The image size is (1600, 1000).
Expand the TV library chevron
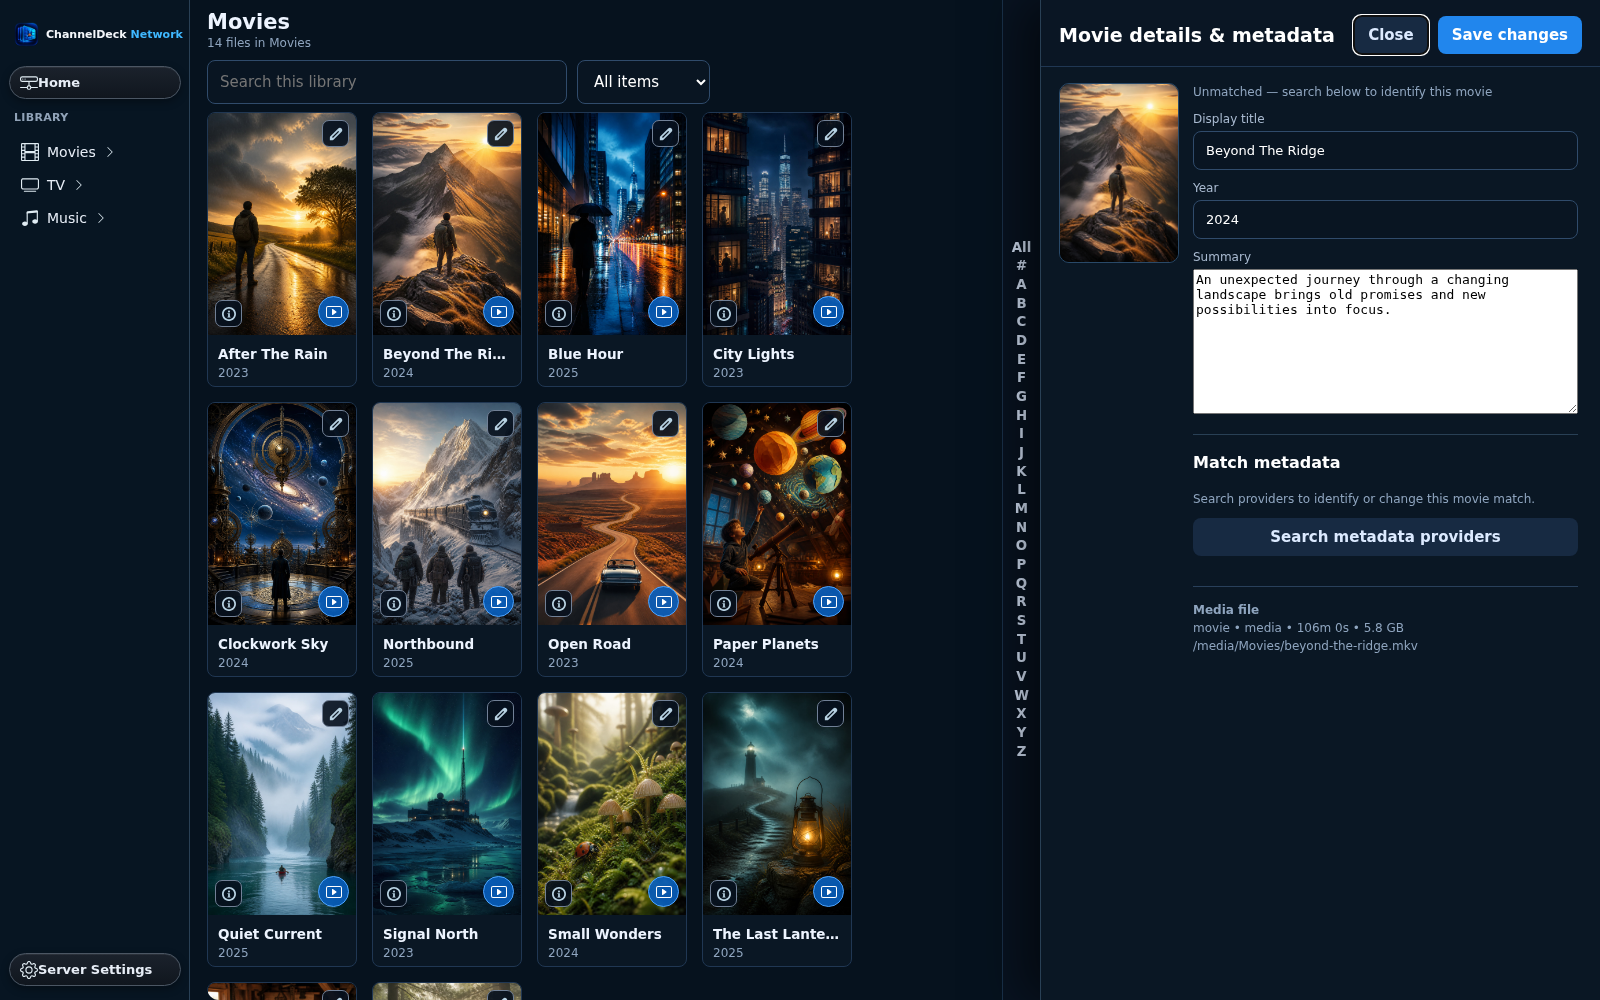pos(79,185)
